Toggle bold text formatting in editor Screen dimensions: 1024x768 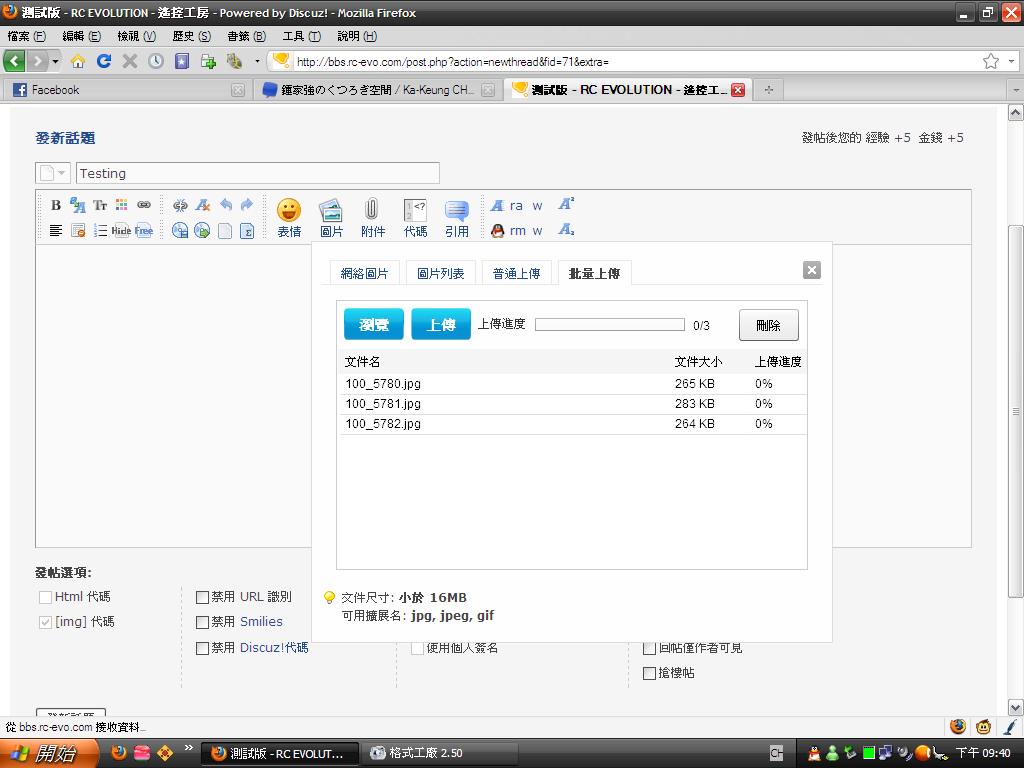(56, 205)
